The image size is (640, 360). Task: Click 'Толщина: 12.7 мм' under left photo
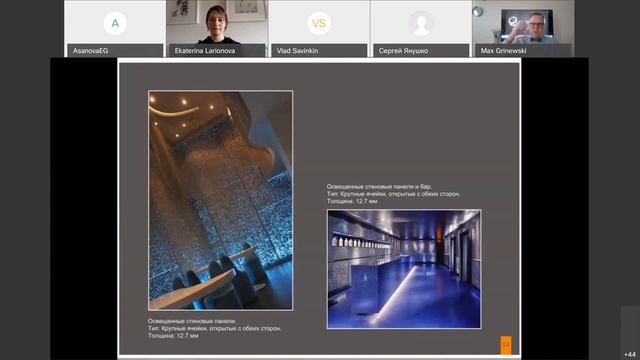coord(173,336)
